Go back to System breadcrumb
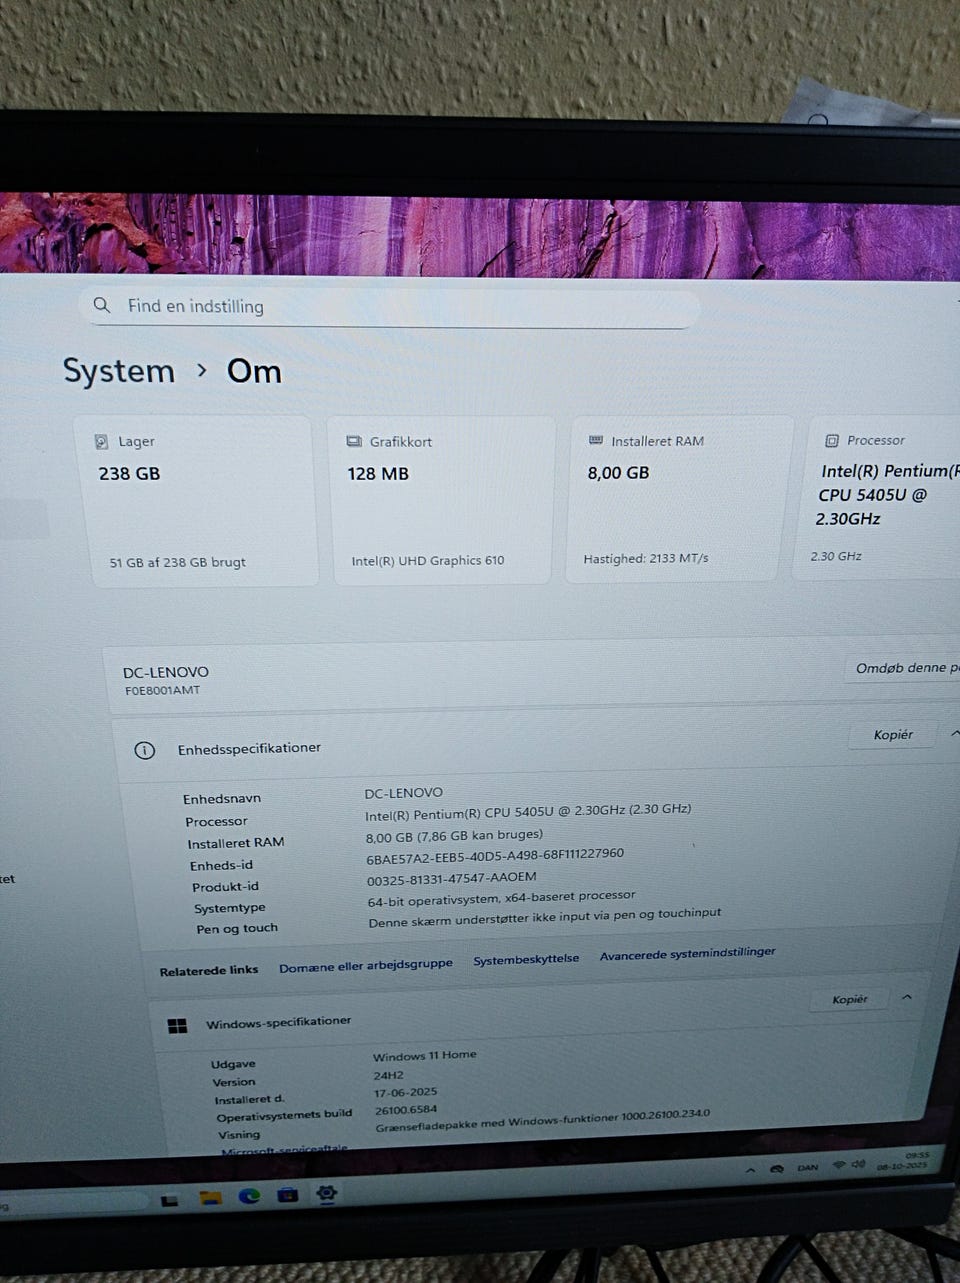 (x=118, y=371)
